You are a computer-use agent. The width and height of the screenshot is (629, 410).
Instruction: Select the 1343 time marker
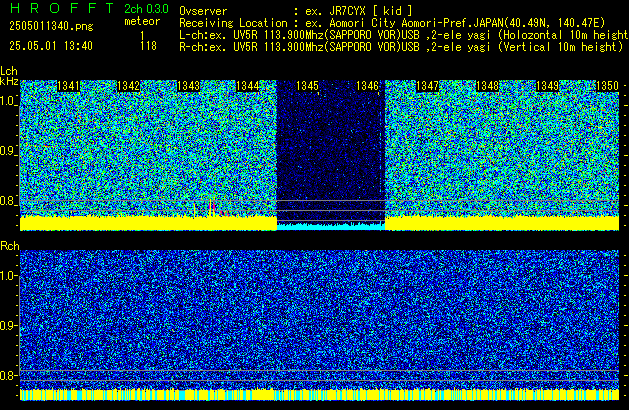(188, 86)
